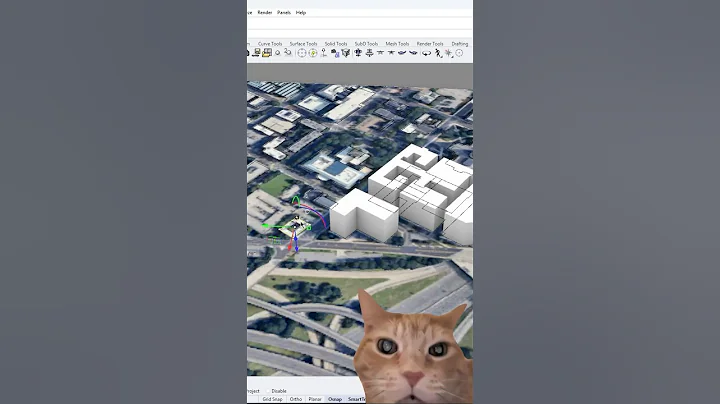Click the yellow layout window toolbar icon

[267, 53]
